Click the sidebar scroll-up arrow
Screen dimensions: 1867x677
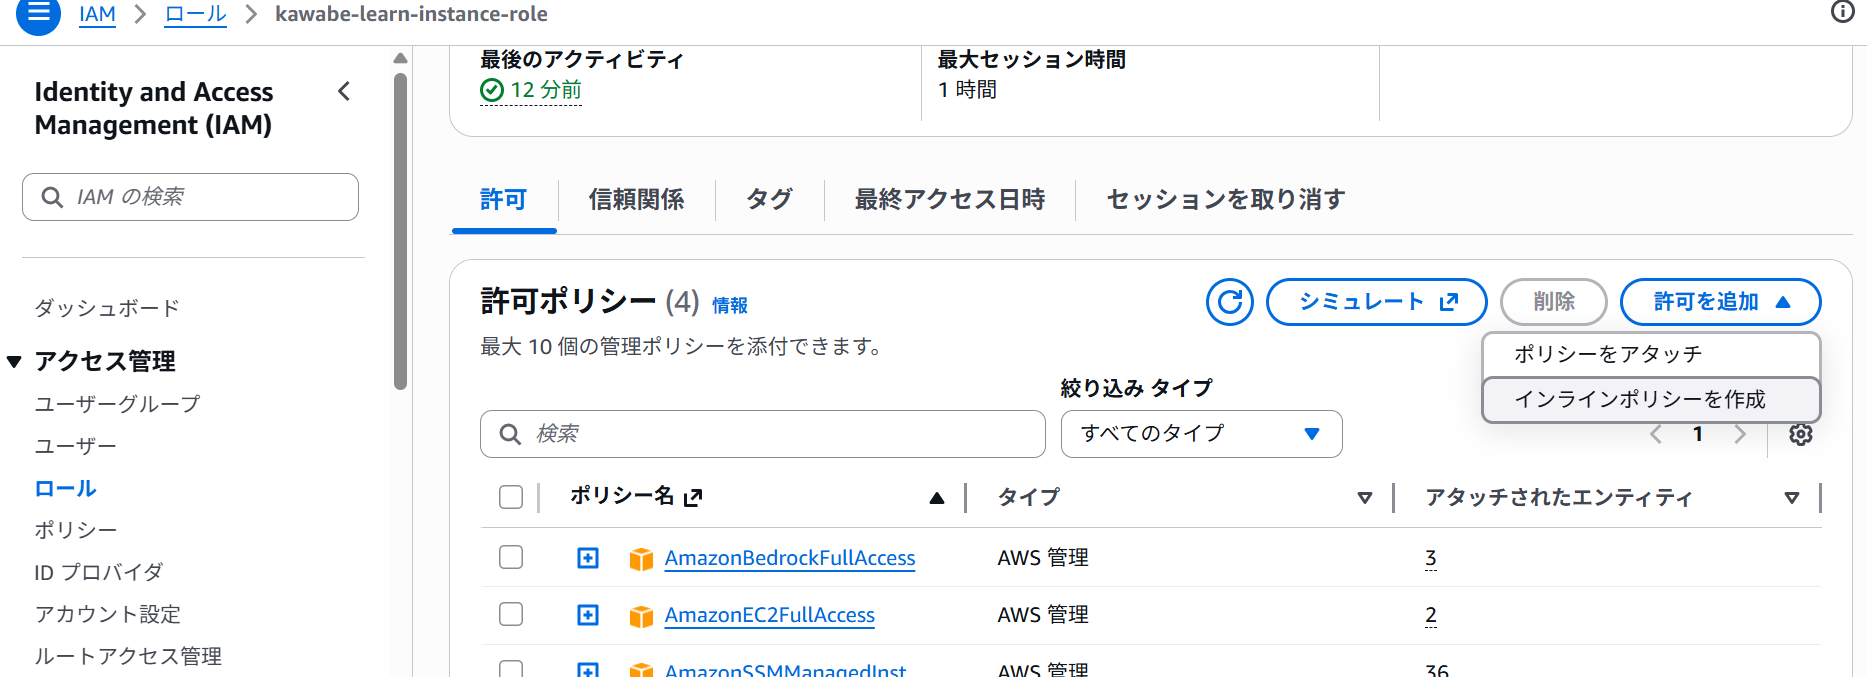pyautogui.click(x=400, y=58)
